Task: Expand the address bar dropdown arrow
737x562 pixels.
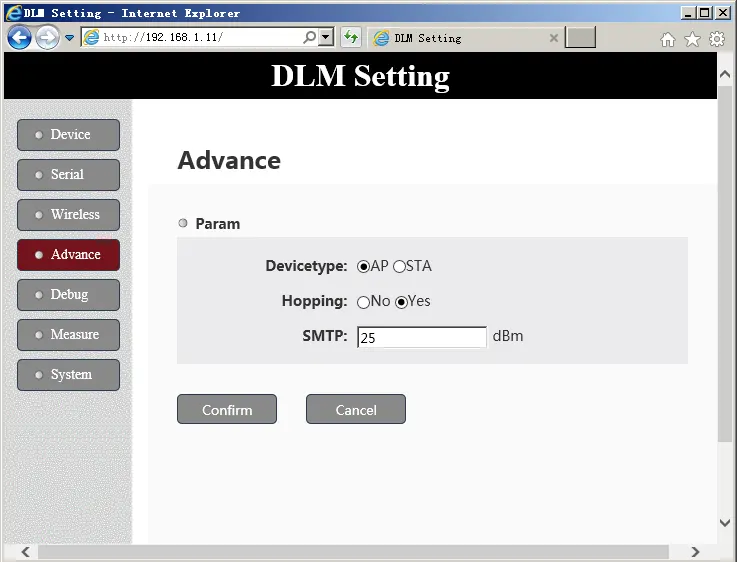Action: pyautogui.click(x=326, y=38)
